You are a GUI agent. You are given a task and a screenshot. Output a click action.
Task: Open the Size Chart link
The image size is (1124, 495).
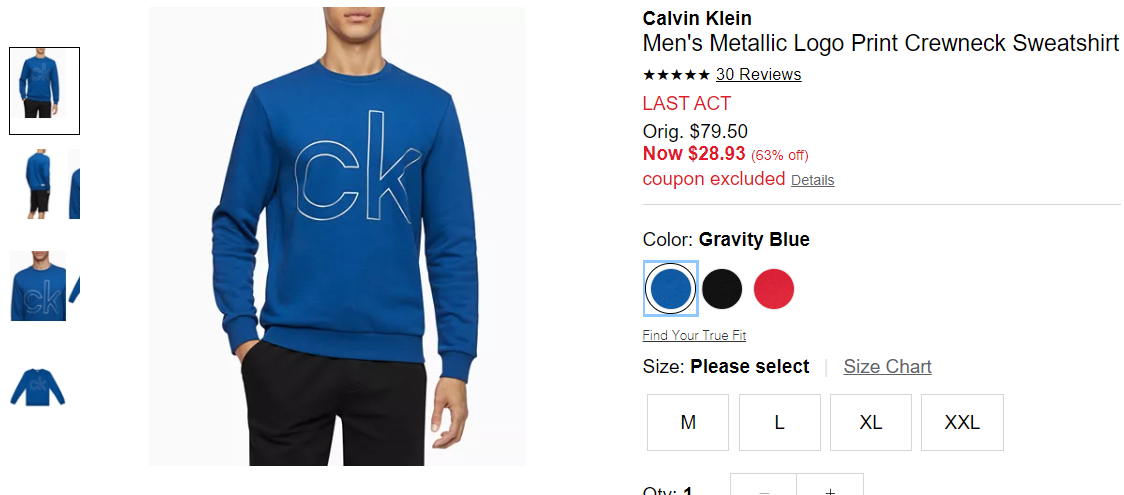click(x=887, y=367)
